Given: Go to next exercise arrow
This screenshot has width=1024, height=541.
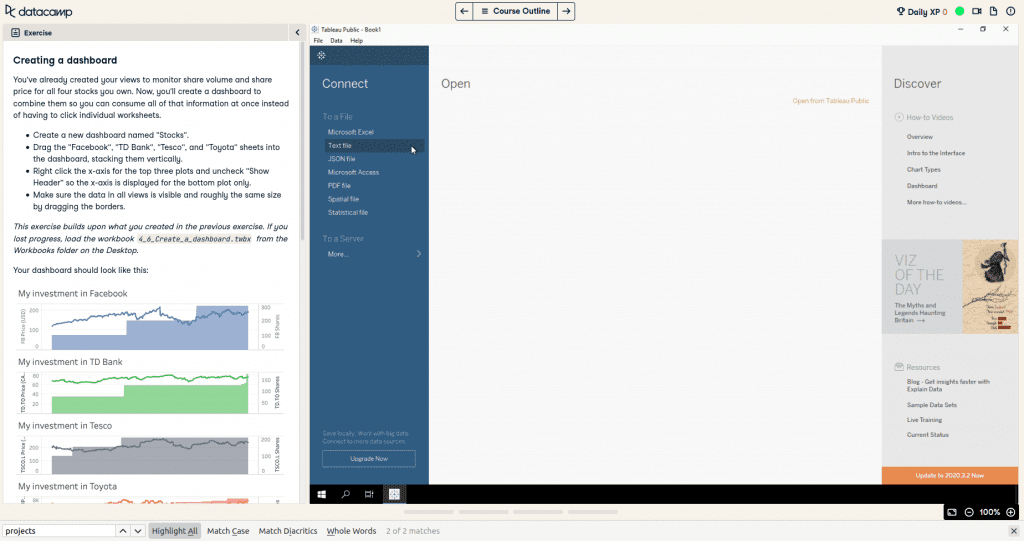Looking at the screenshot, I should pyautogui.click(x=566, y=11).
